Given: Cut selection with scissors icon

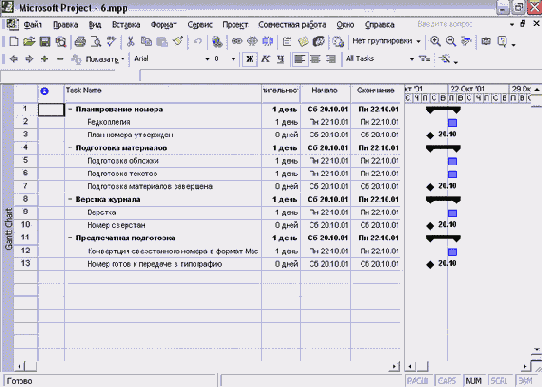Looking at the screenshot, I should (x=131, y=42).
